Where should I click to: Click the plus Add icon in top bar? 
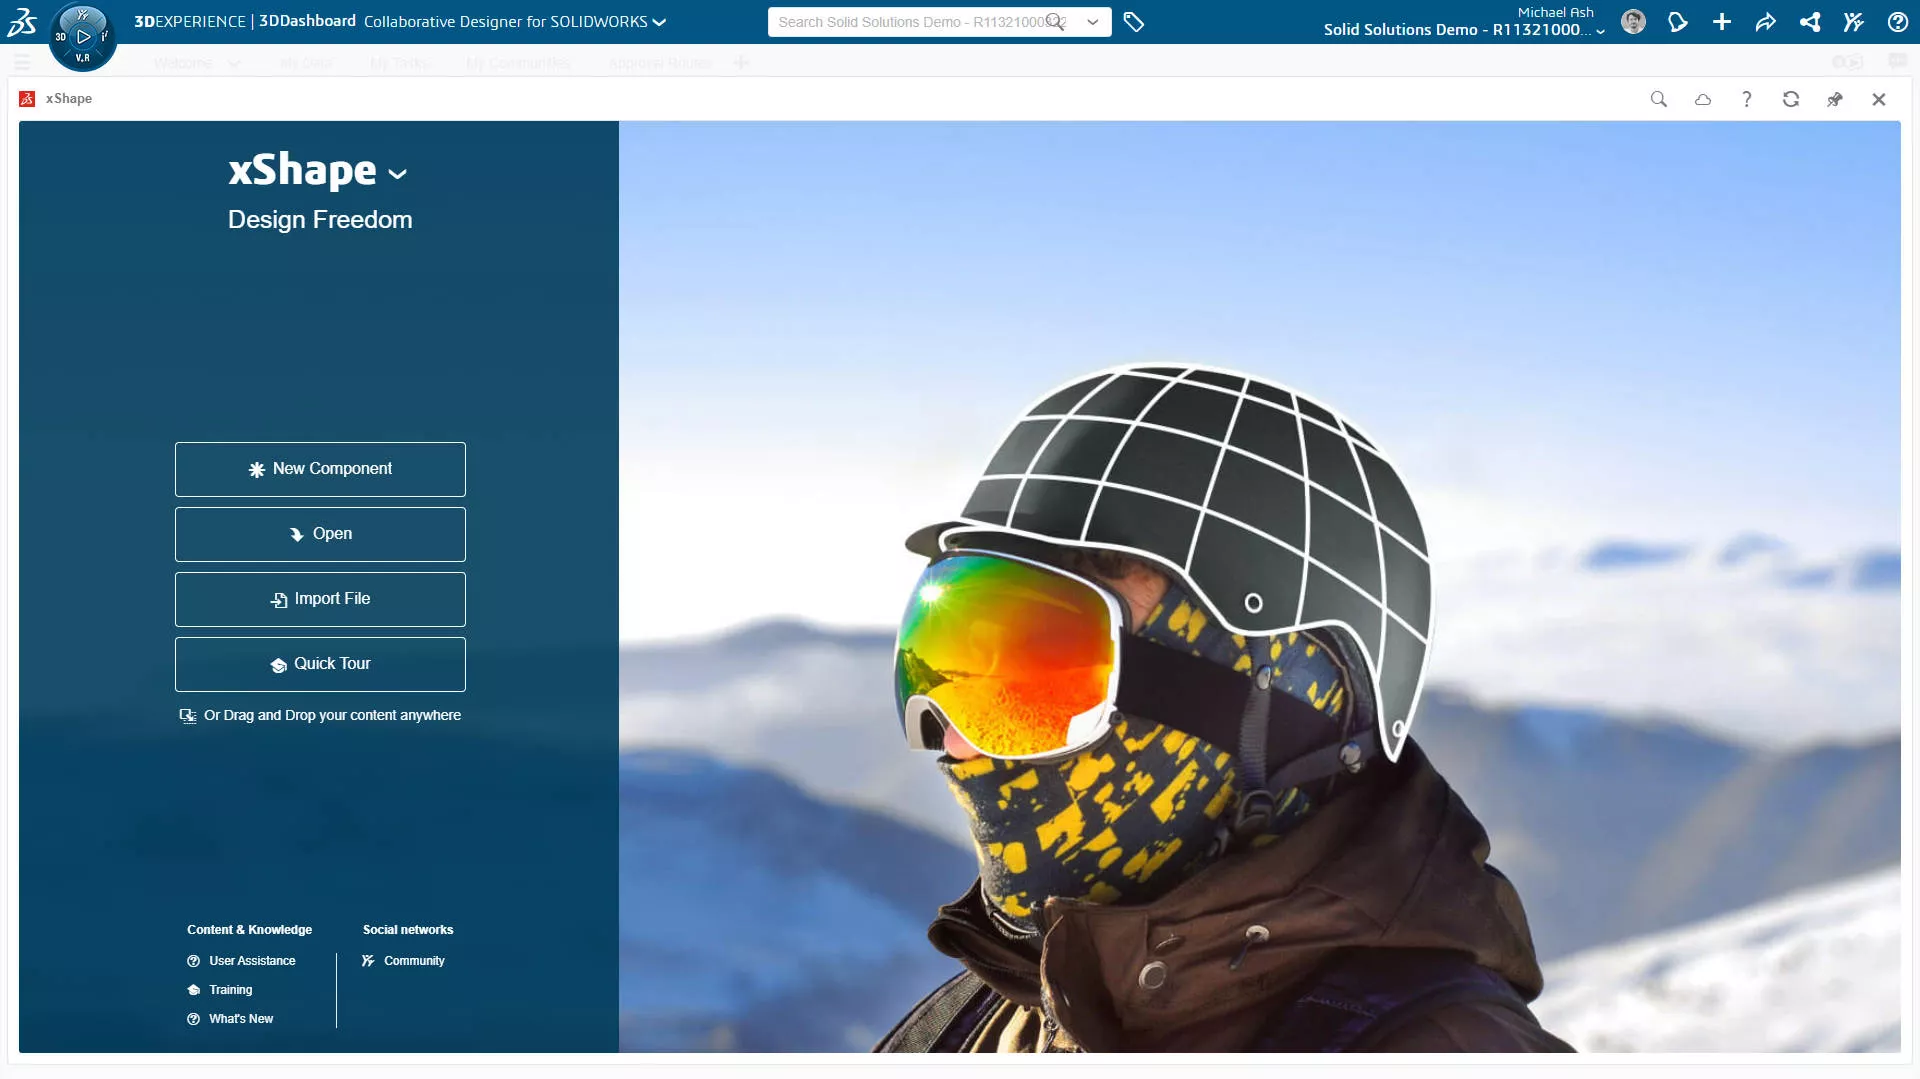(x=1721, y=22)
